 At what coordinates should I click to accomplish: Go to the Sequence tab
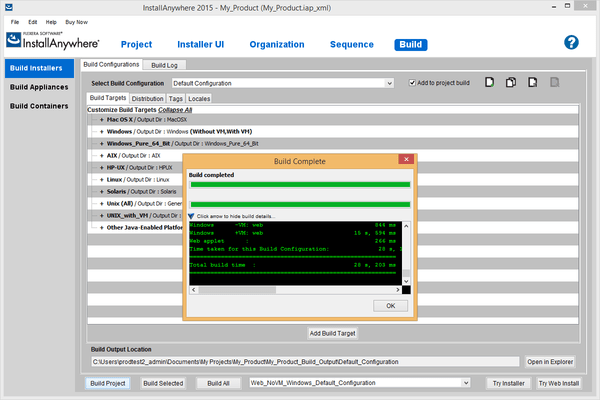click(x=352, y=44)
